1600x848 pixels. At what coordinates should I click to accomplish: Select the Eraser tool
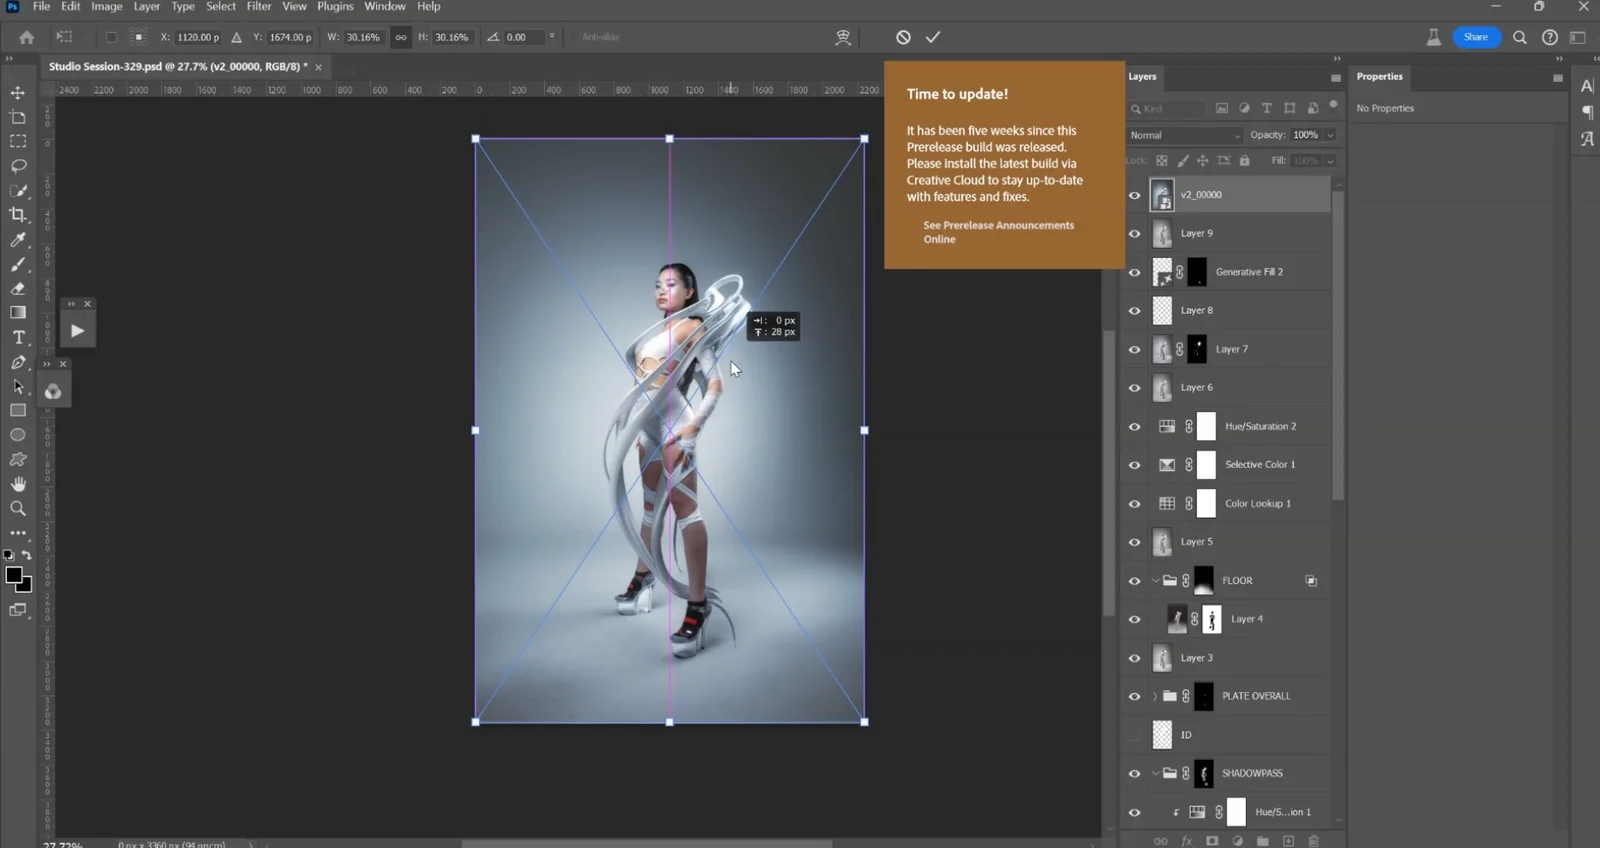[18, 288]
